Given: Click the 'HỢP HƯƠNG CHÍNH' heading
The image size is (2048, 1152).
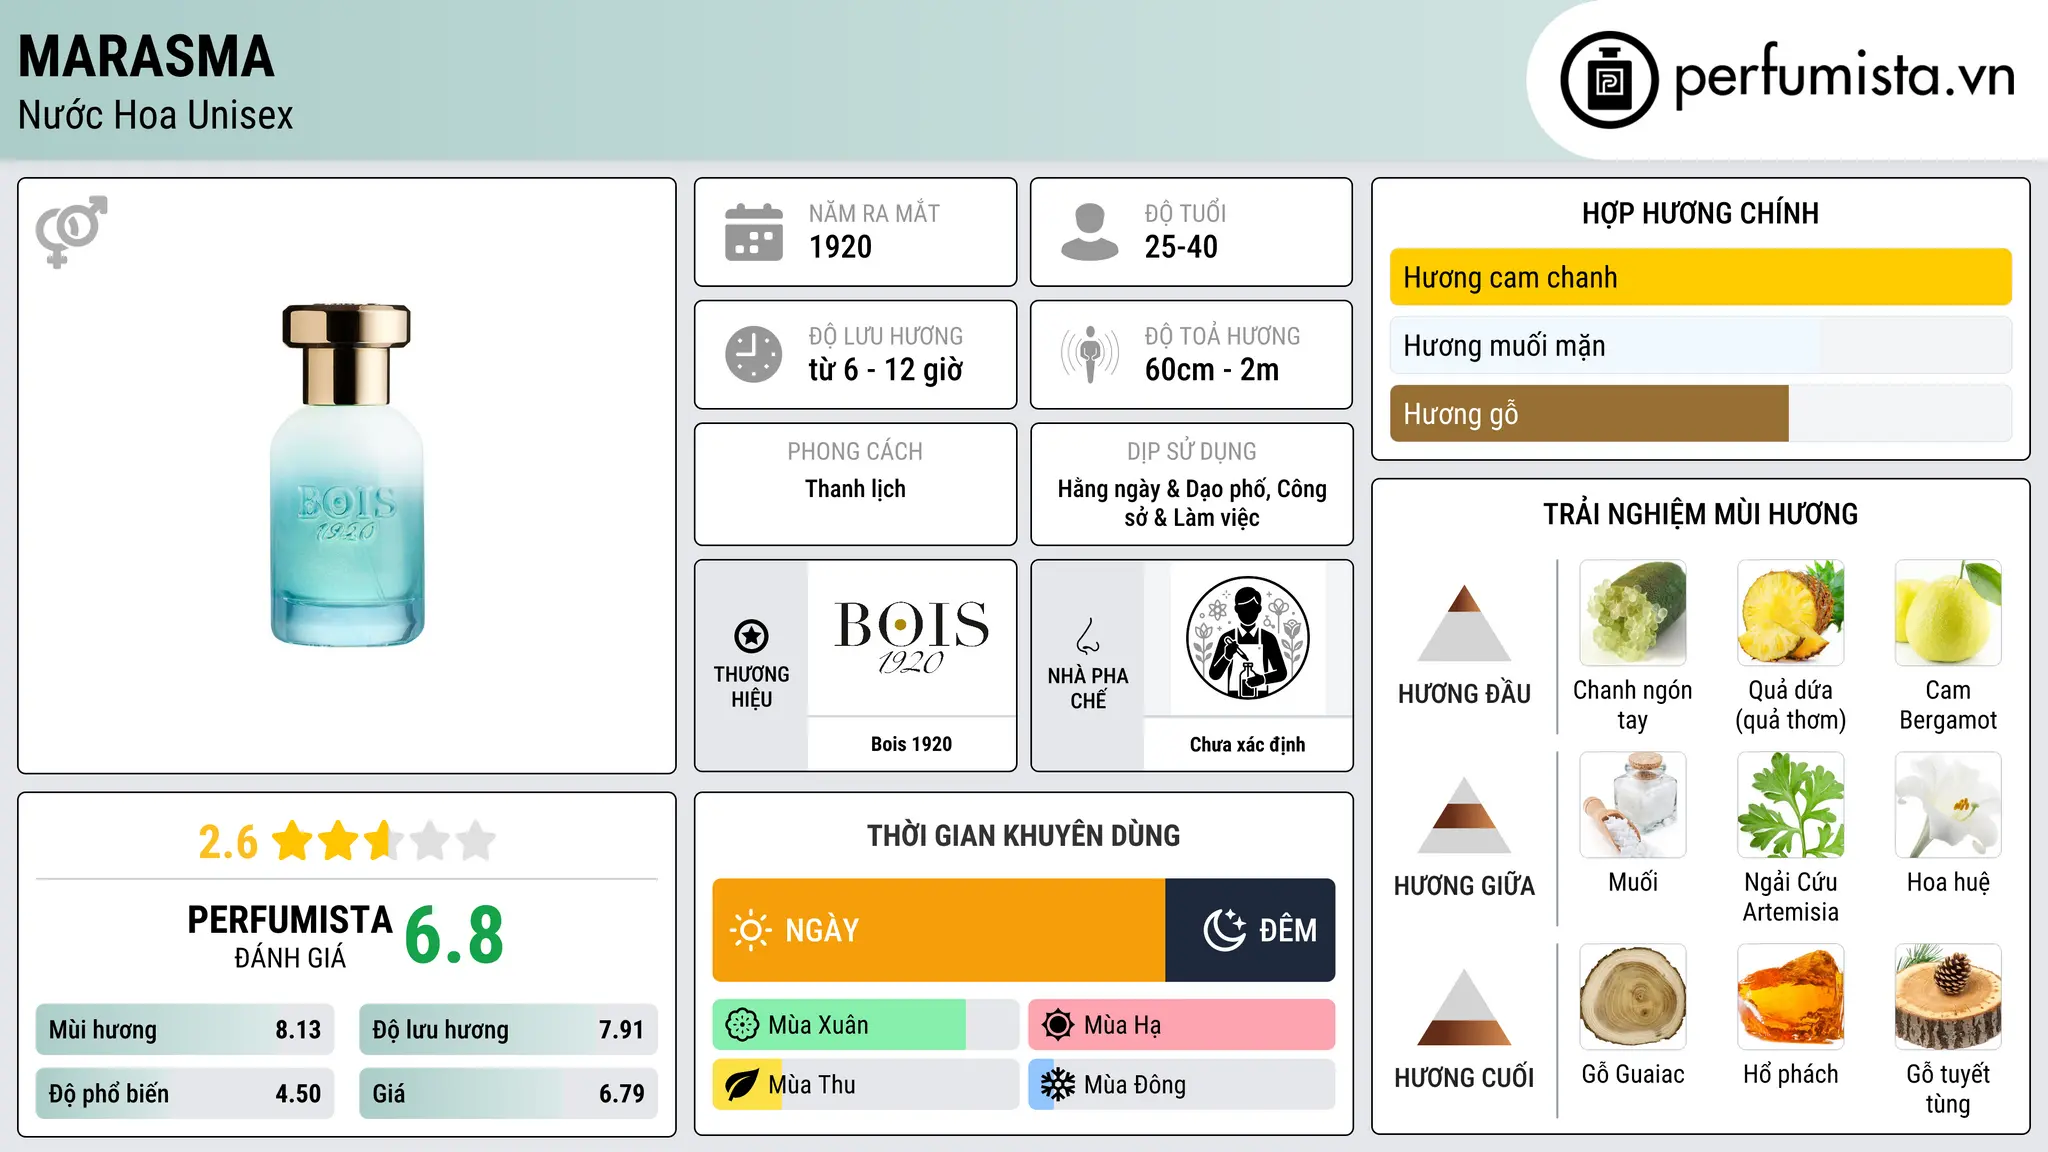Looking at the screenshot, I should [1700, 213].
